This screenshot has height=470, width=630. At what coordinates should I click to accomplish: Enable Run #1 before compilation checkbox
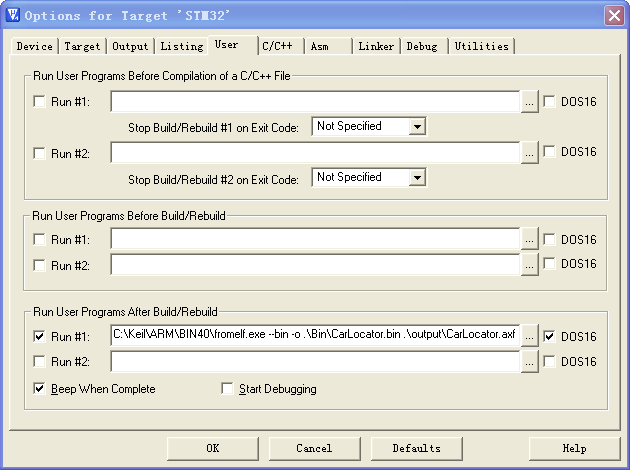click(x=39, y=101)
